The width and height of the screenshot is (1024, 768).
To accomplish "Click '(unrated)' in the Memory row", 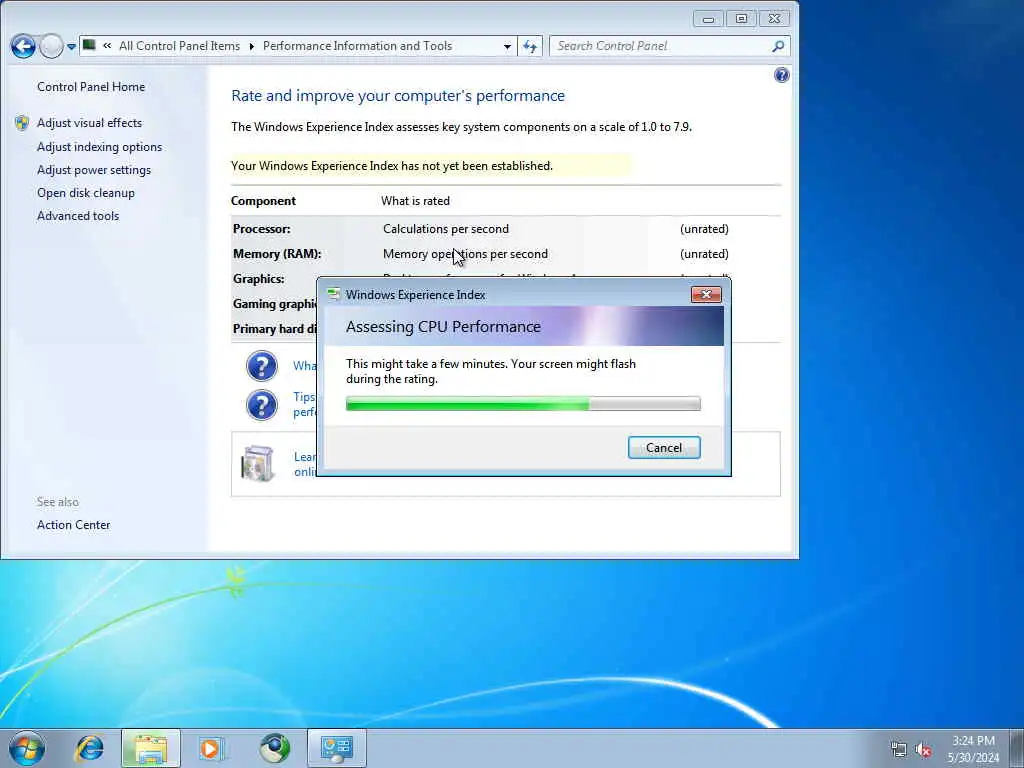I will pyautogui.click(x=704, y=254).
